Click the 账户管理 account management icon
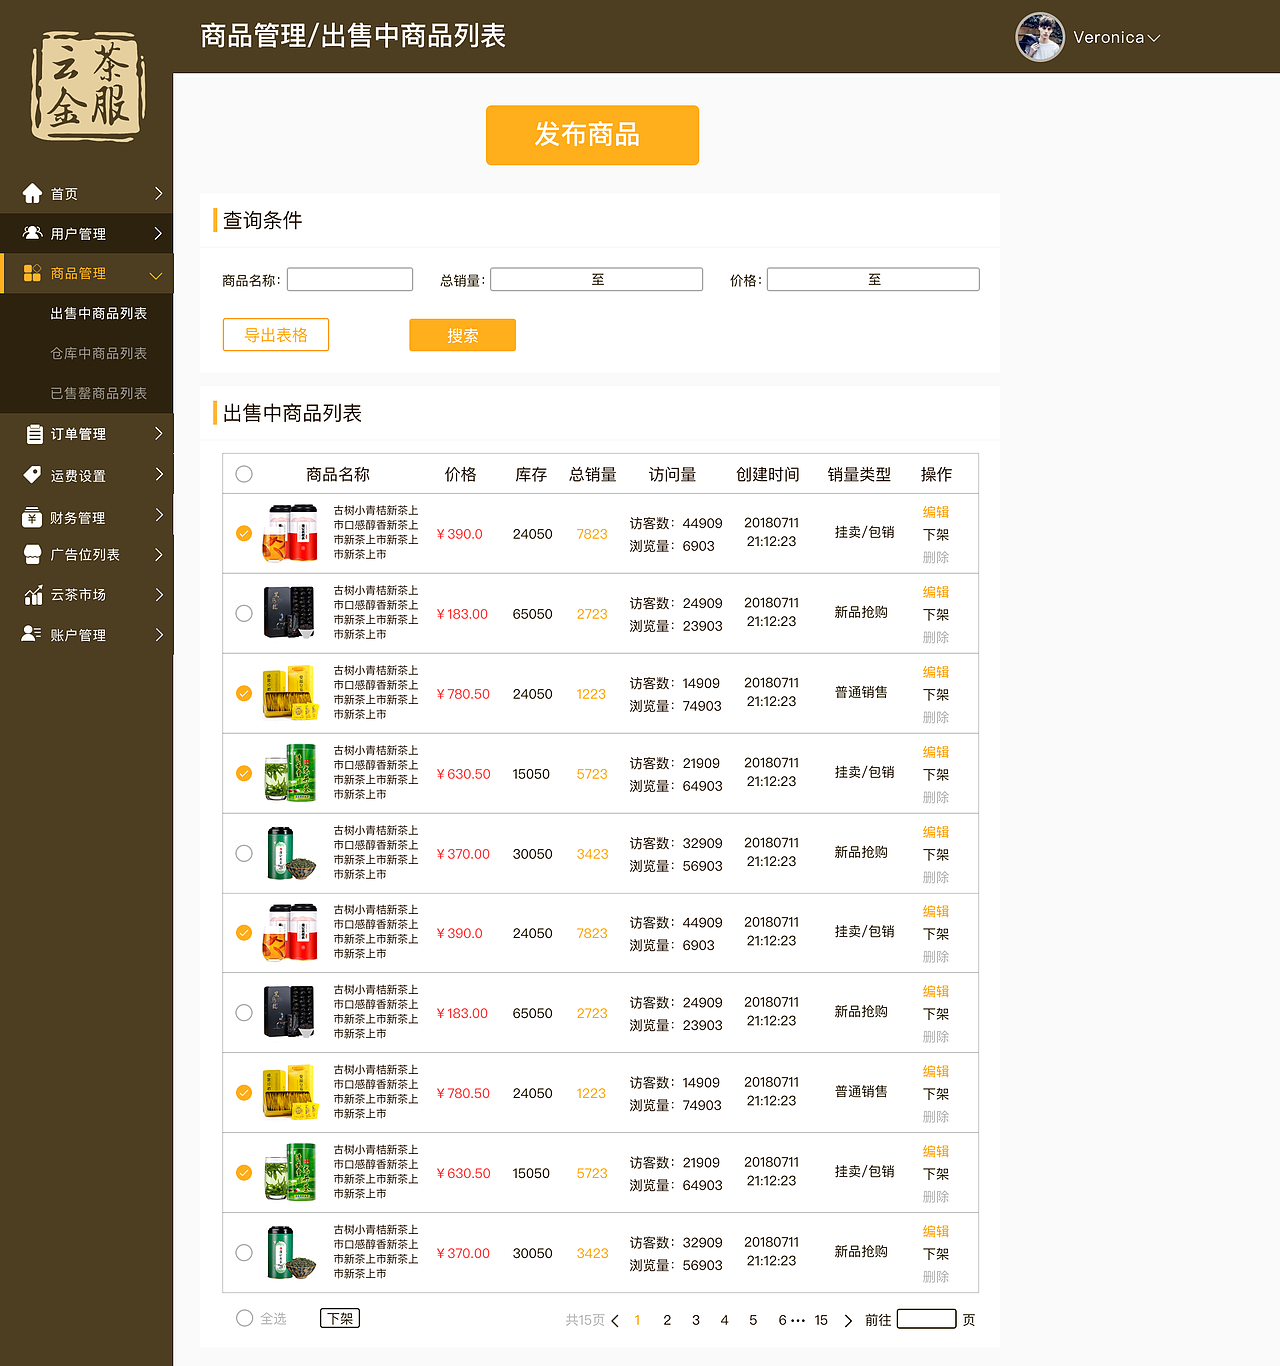Image resolution: width=1280 pixels, height=1366 pixels. 31,633
